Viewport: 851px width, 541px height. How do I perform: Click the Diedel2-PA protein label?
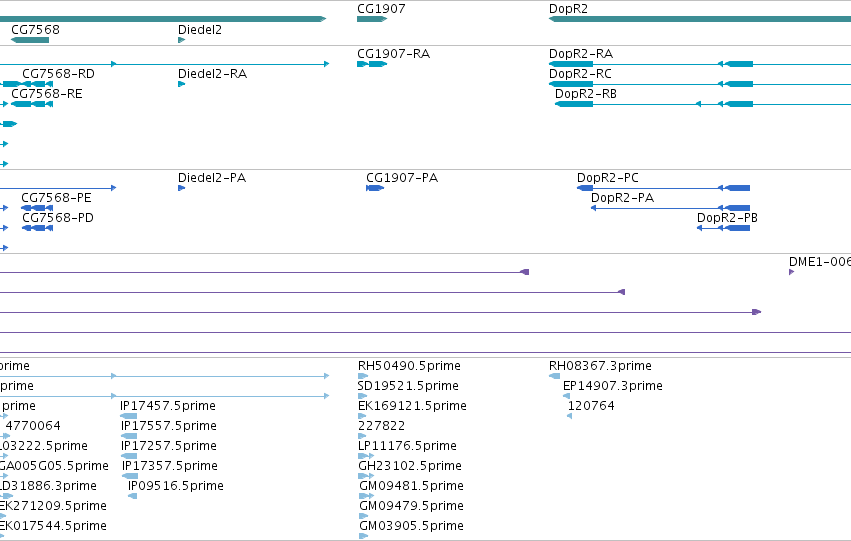click(212, 178)
